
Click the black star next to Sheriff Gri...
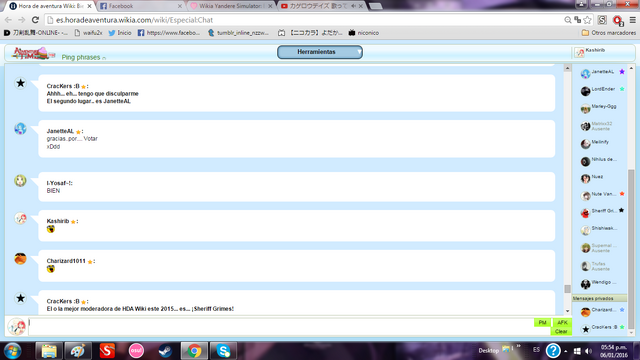621,211
